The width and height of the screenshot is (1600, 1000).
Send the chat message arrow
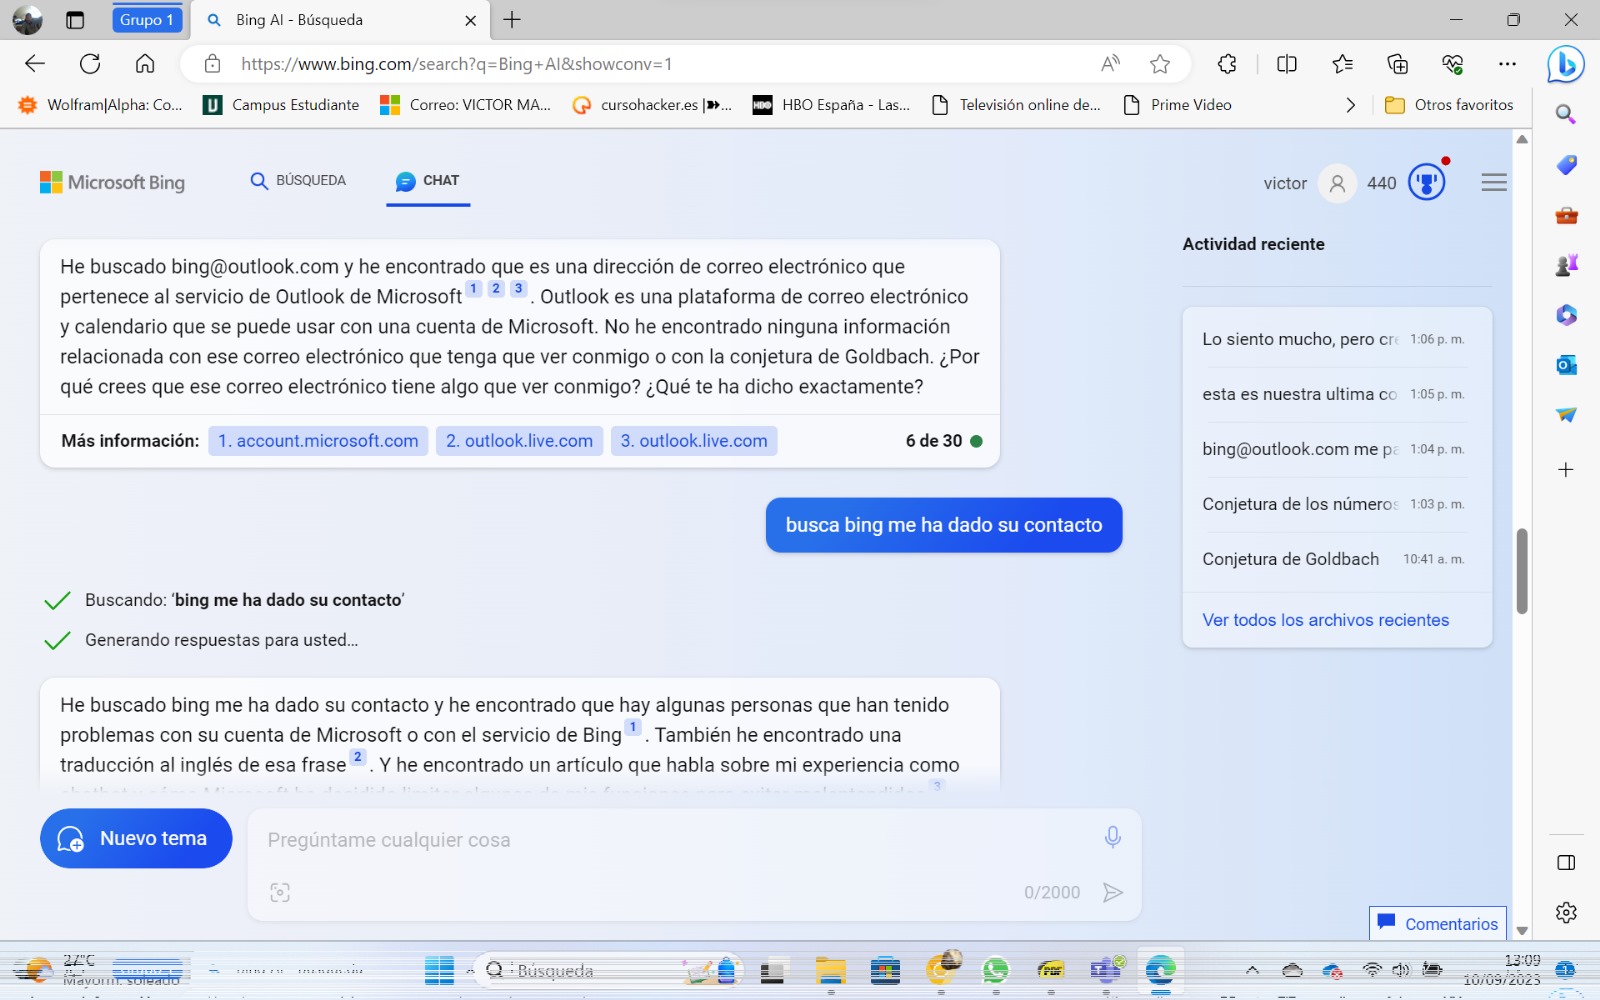[1112, 892]
